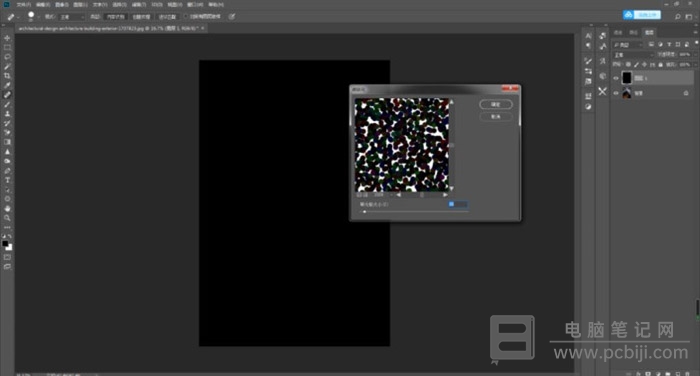Click the cloud document share button

tap(642, 15)
